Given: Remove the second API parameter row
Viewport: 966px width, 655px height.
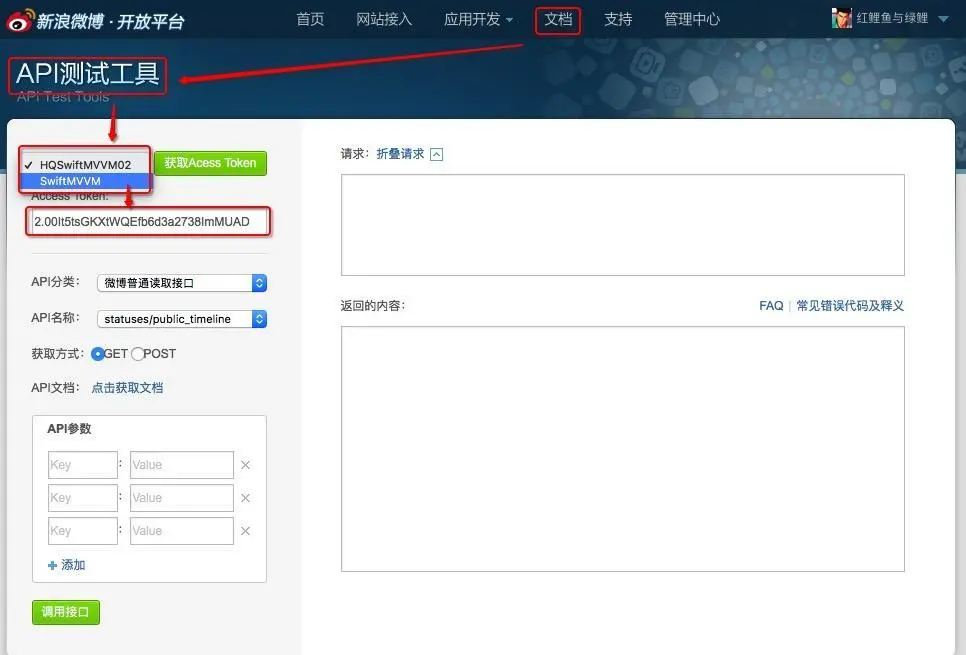Looking at the screenshot, I should coord(245,498).
